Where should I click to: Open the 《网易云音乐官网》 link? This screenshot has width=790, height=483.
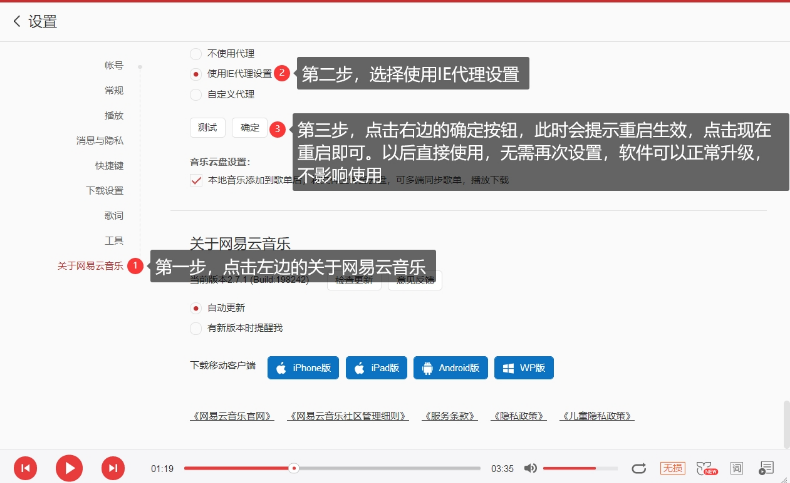pos(232,416)
